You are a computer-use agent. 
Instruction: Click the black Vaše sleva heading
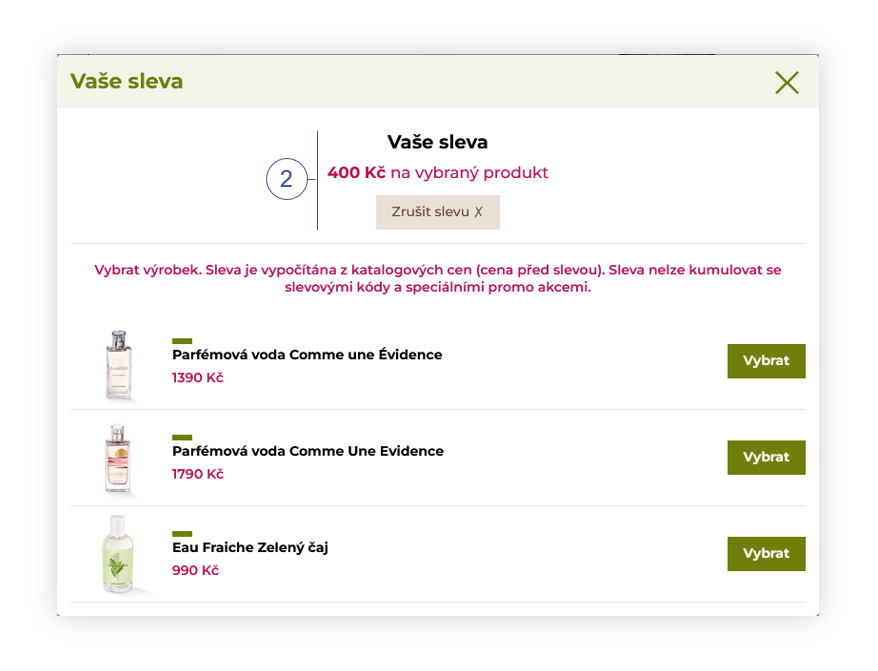437,142
